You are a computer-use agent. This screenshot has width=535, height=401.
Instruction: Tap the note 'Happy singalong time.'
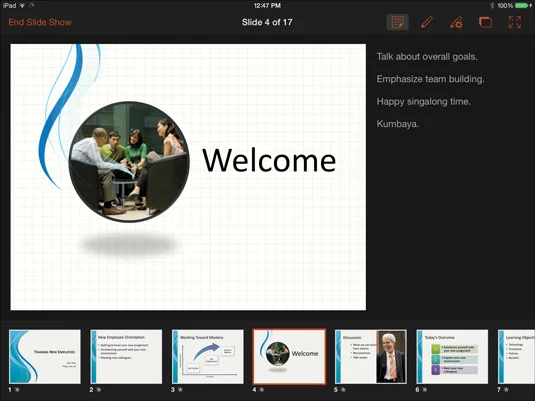[x=423, y=102]
